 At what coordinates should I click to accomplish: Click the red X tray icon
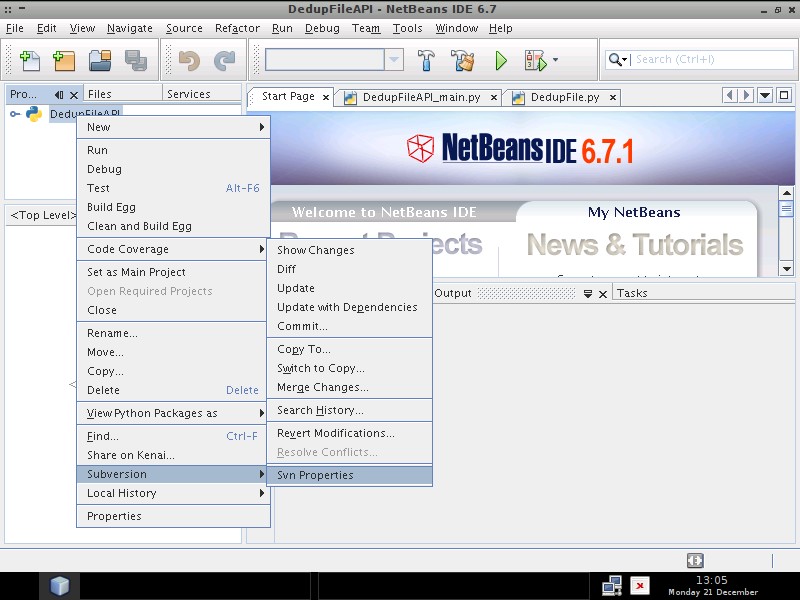pos(640,586)
